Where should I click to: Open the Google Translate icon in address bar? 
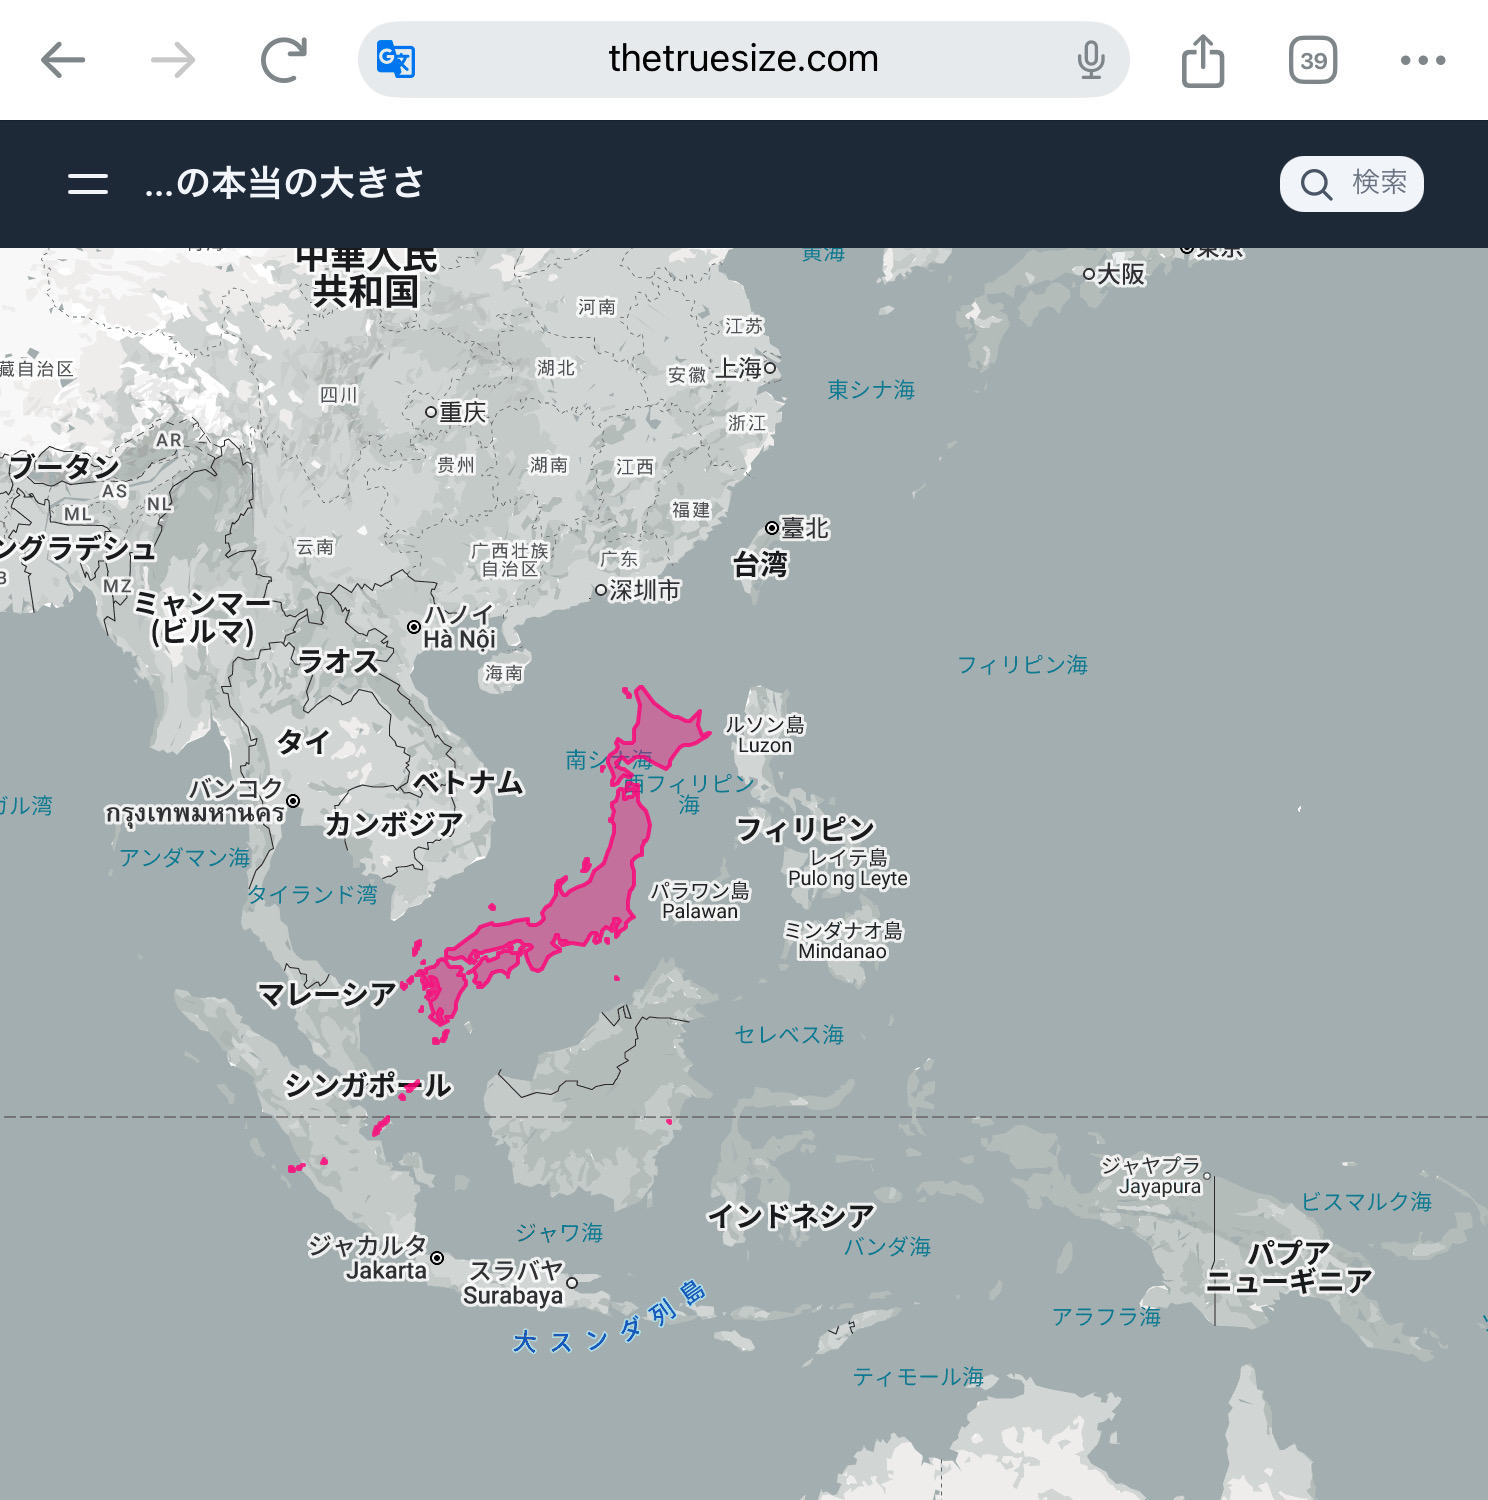coord(396,60)
